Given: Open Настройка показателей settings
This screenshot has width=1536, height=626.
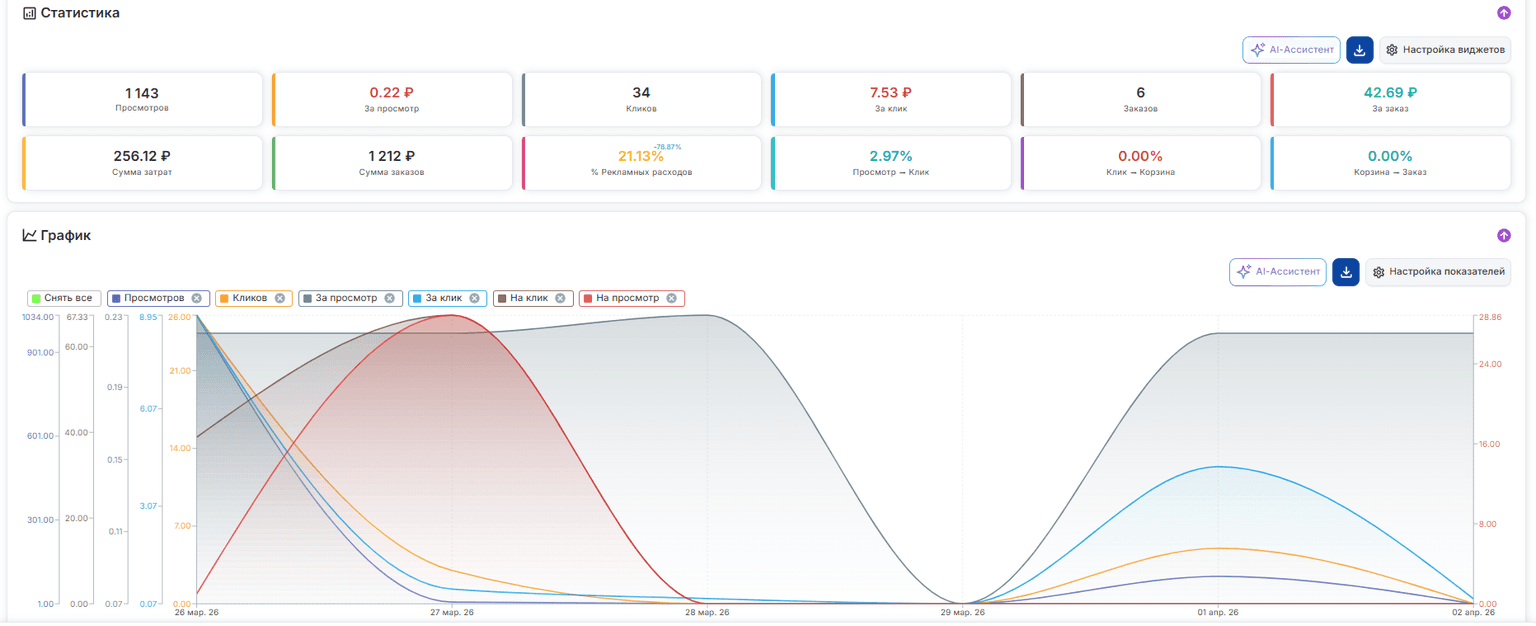Looking at the screenshot, I should click(x=1437, y=272).
